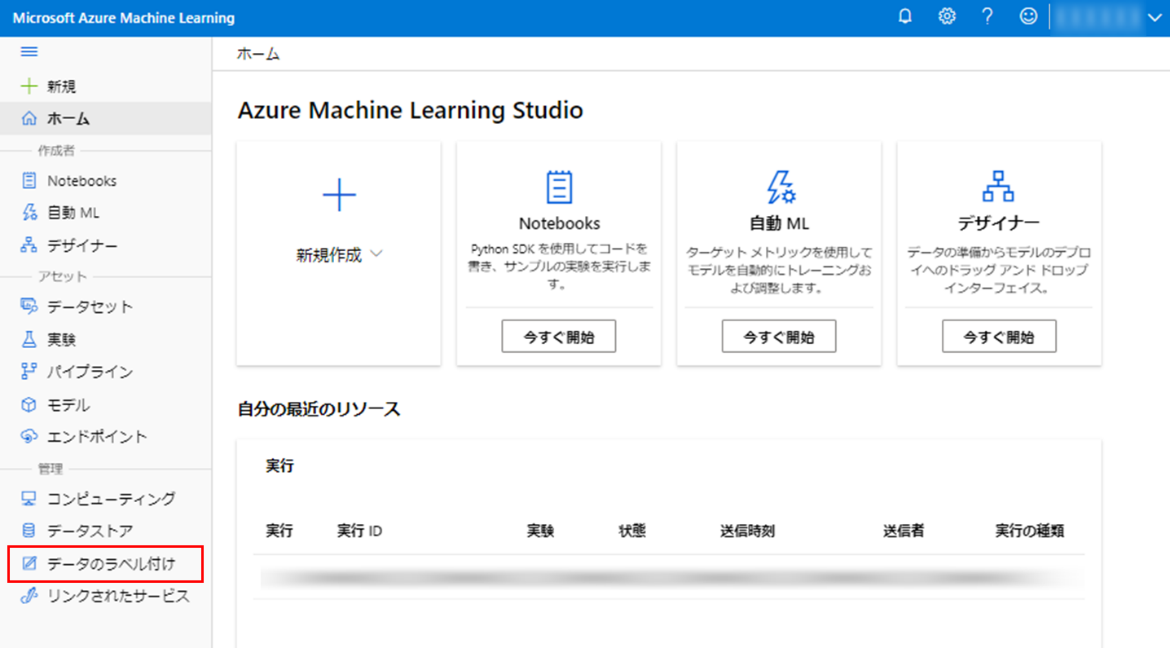The width and height of the screenshot is (1170, 648).
Task: Click the 送信時刻 column header
Action: (748, 531)
